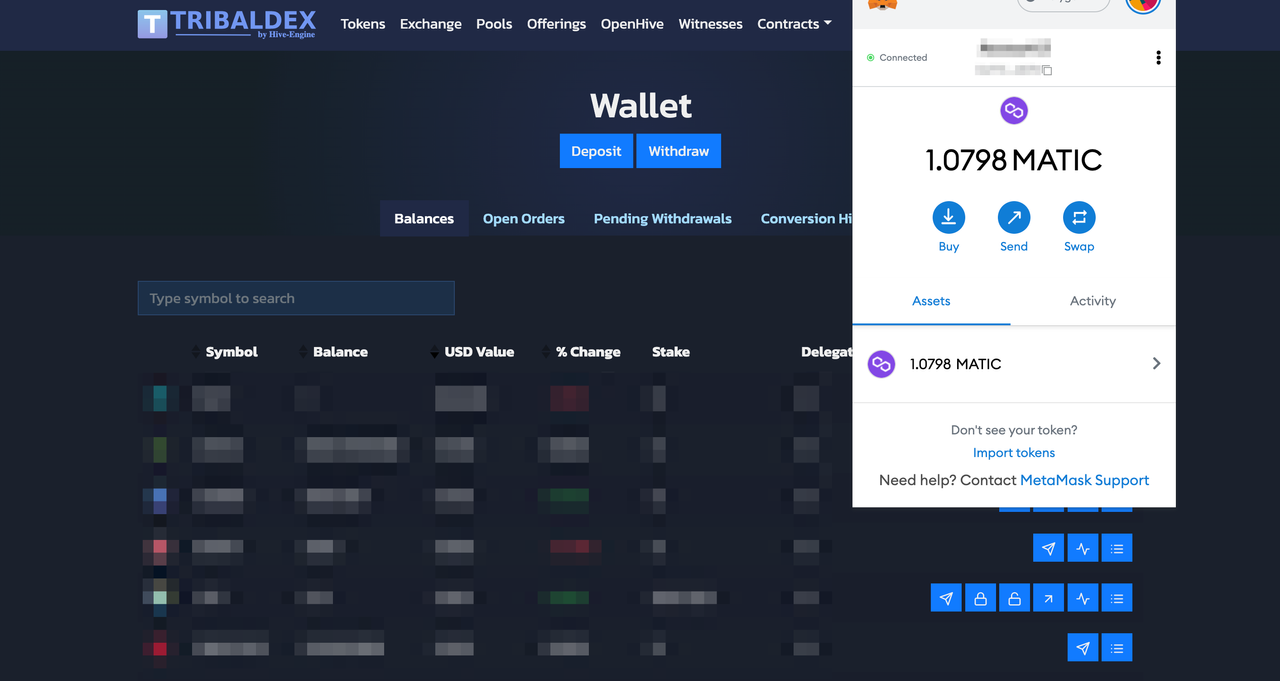Viewport: 1280px width, 681px height.
Task: Open the OpenHive nav item
Action: click(x=632, y=24)
